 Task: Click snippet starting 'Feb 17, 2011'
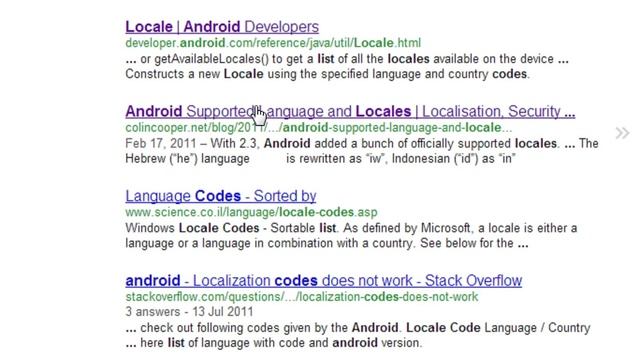(x=362, y=144)
